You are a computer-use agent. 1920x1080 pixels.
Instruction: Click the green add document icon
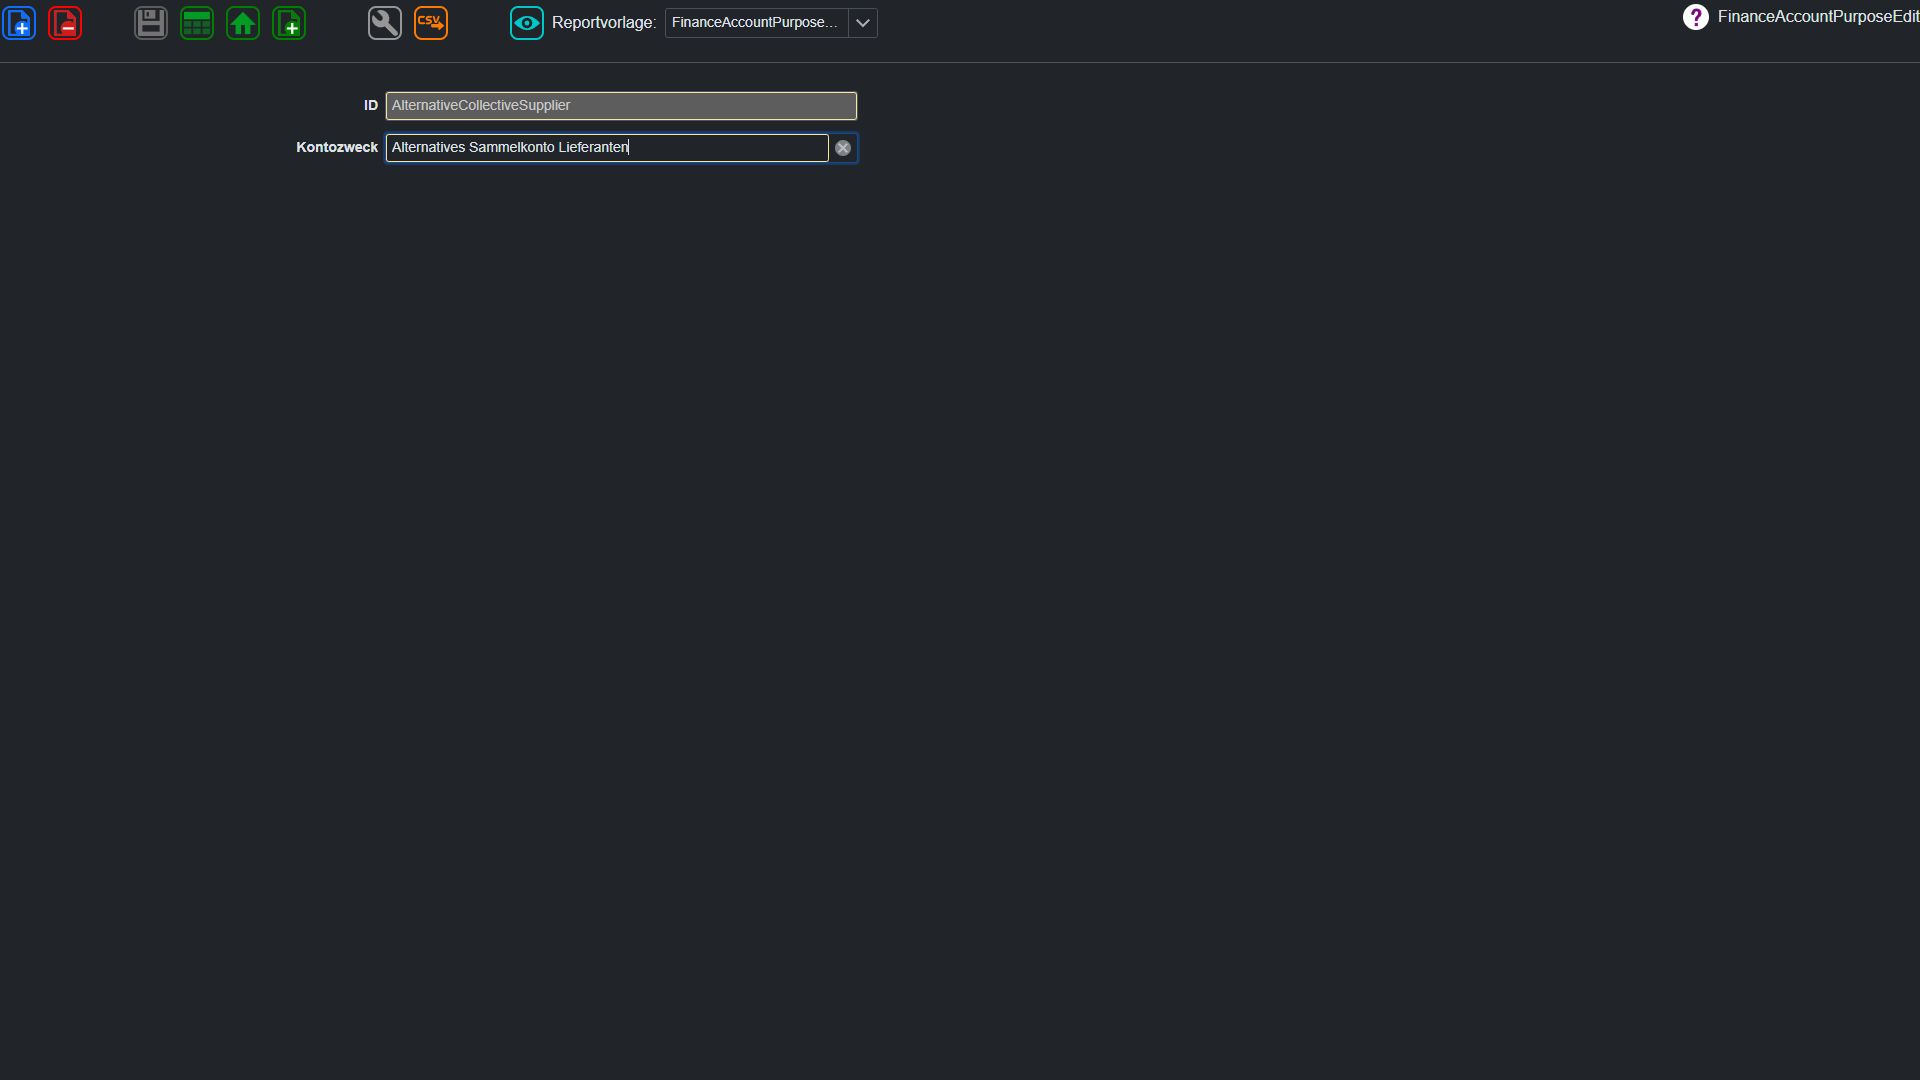289,23
